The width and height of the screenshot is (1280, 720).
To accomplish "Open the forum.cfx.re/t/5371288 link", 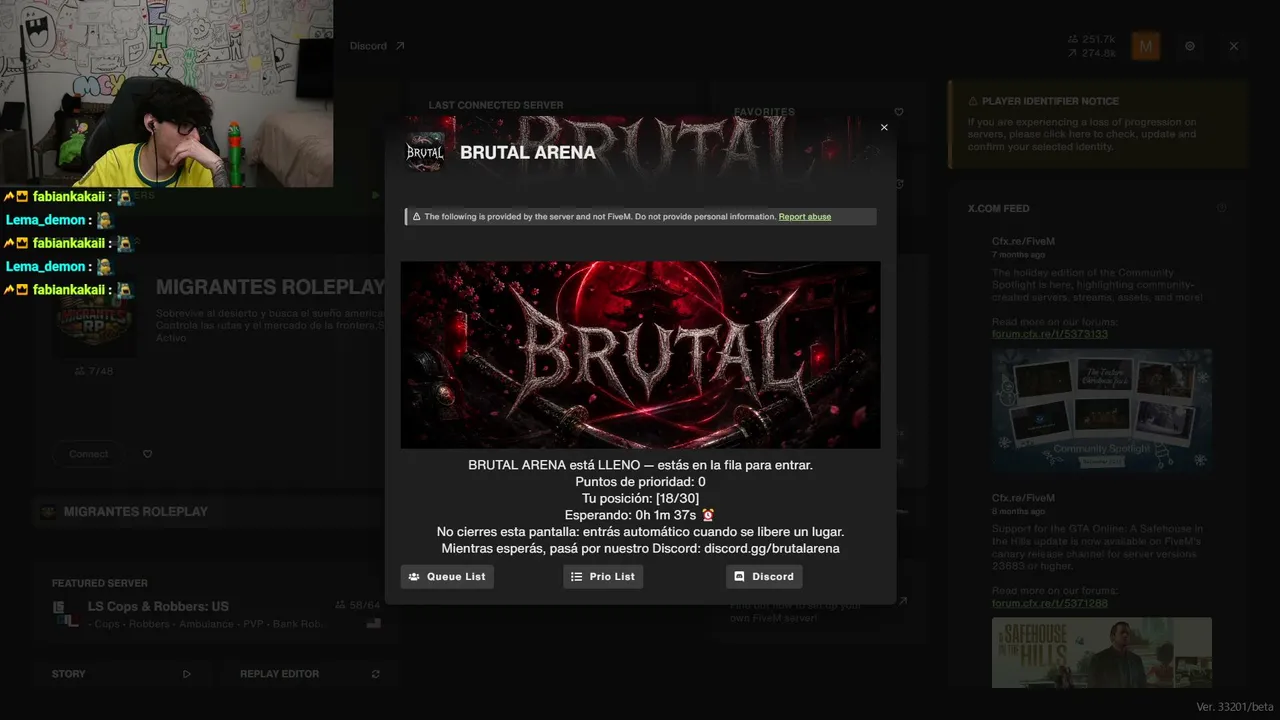I will click(x=1050, y=603).
